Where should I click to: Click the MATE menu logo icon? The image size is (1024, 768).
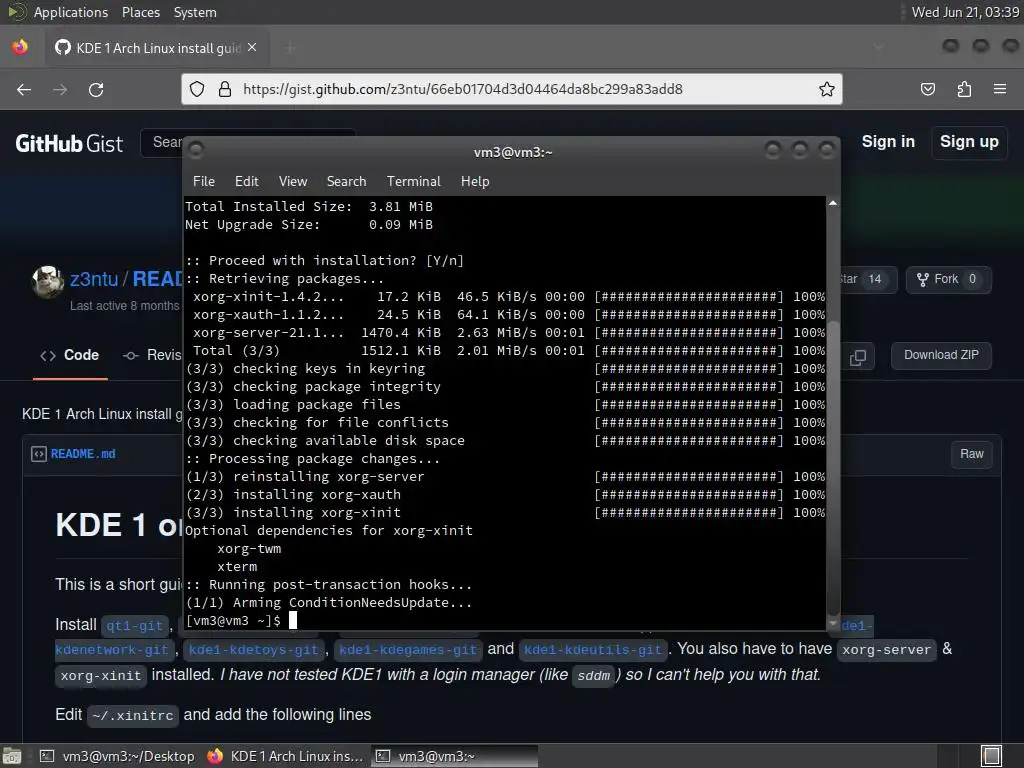16,12
